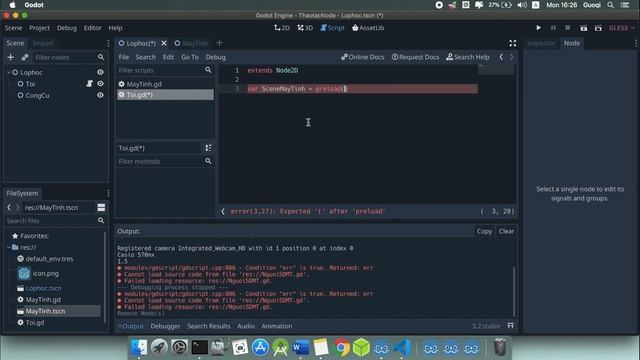Open the GLES3 renderer dropdown

click(x=622, y=28)
